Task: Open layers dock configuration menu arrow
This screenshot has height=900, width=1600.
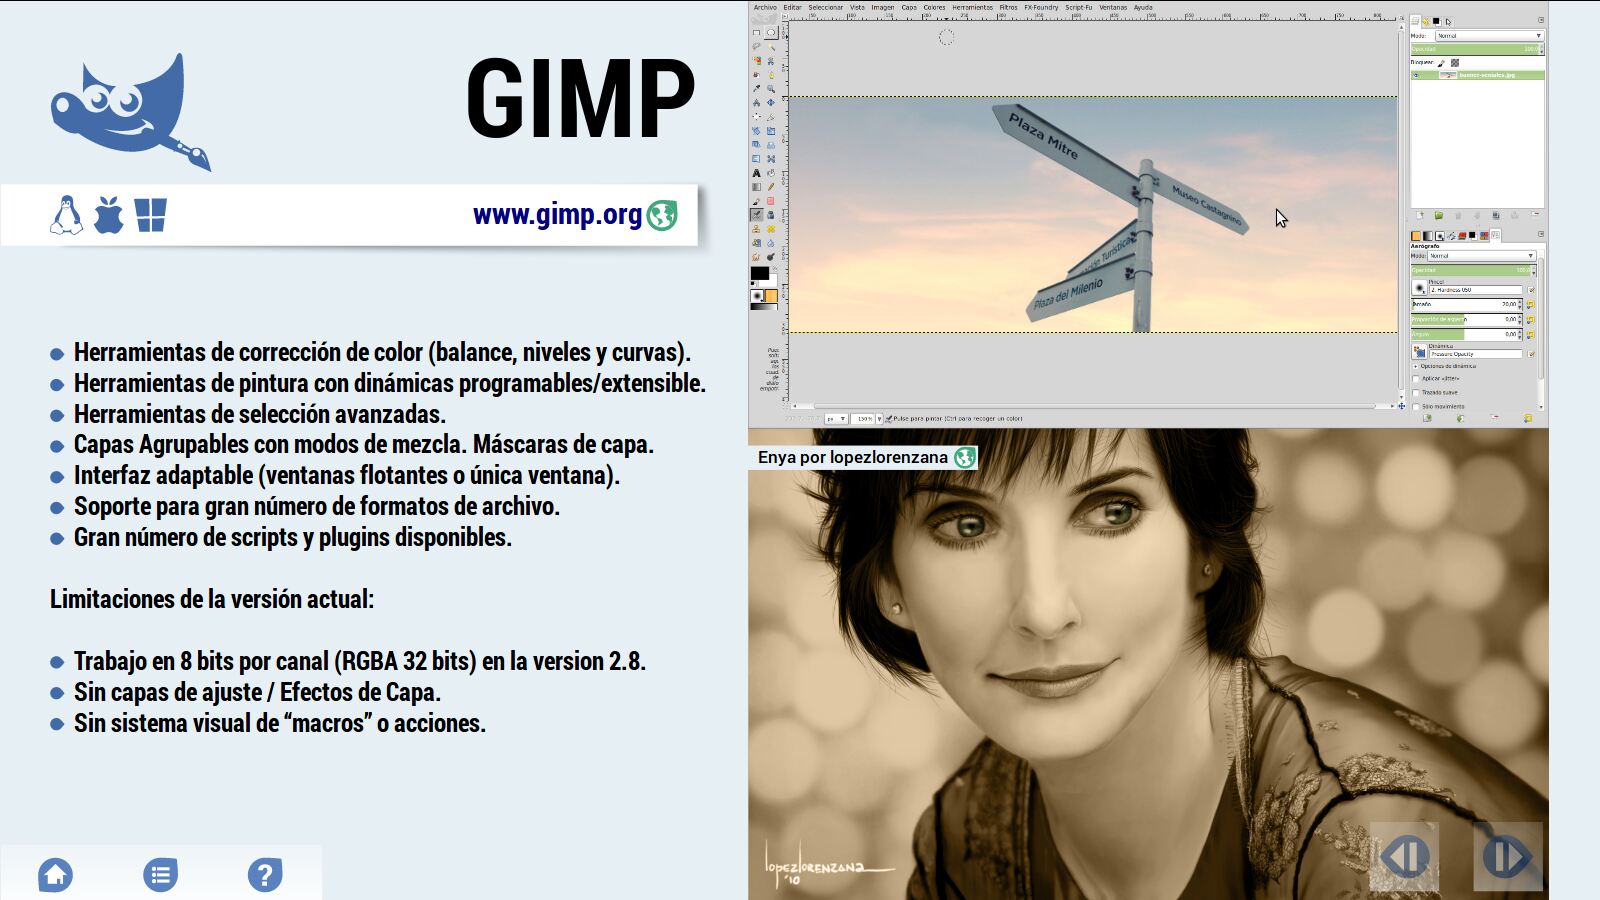Action: pos(1541,20)
